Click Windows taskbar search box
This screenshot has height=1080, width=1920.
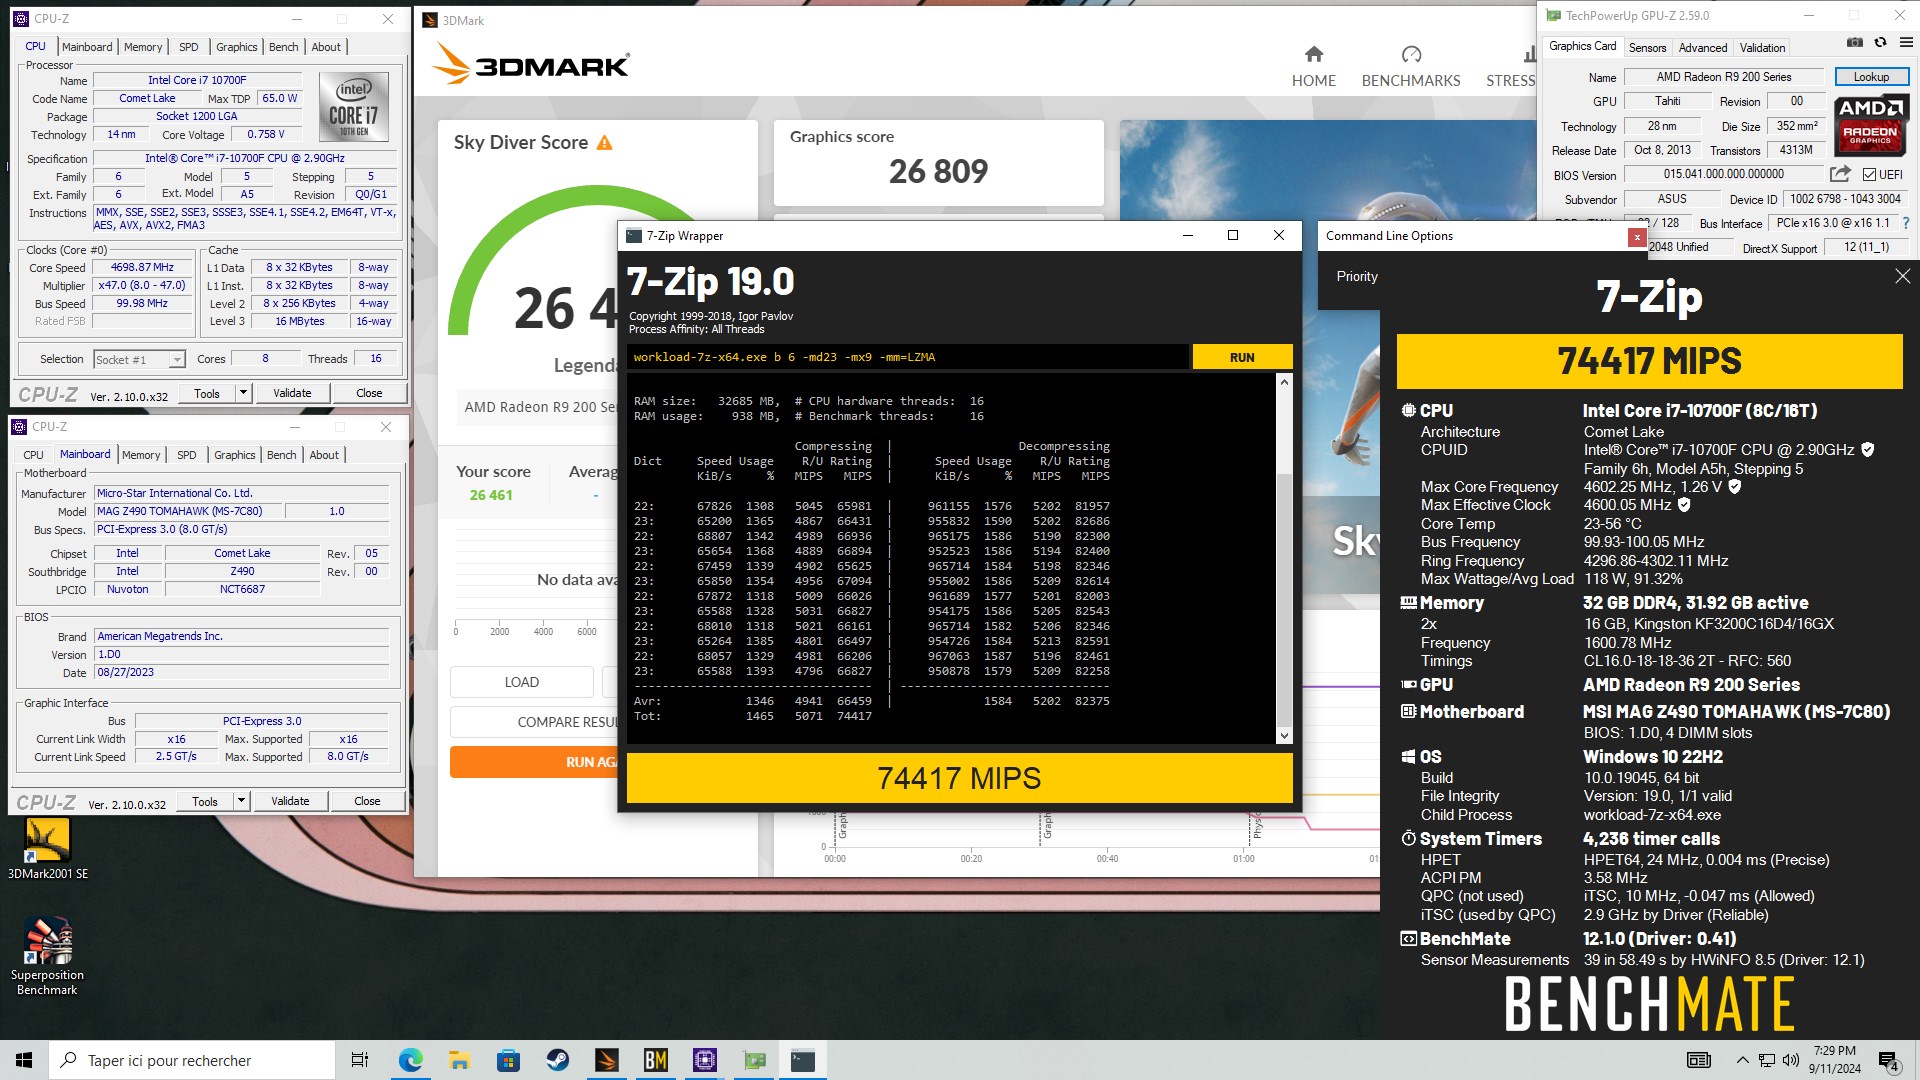[192, 1060]
